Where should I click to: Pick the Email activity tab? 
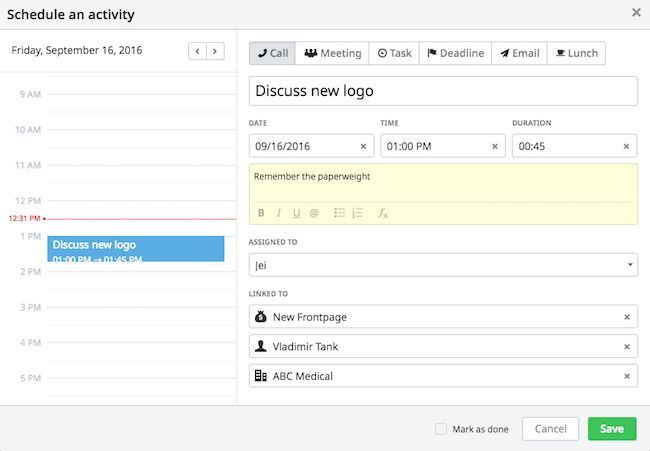(519, 53)
